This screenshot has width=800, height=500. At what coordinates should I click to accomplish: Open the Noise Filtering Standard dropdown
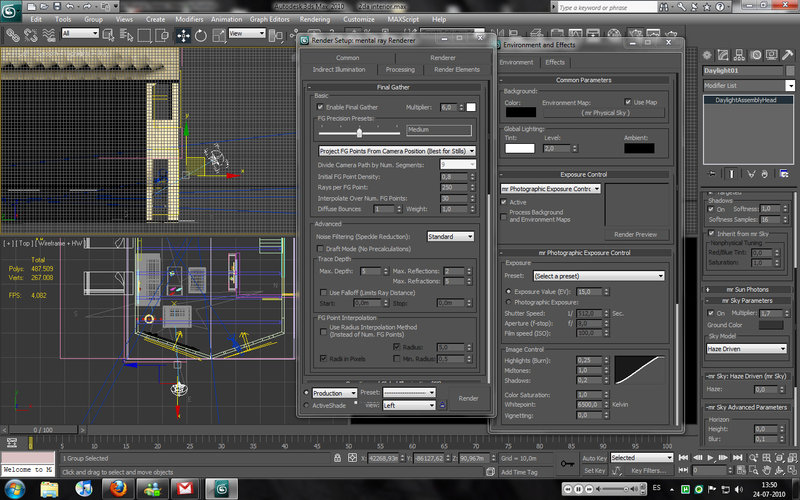450,236
